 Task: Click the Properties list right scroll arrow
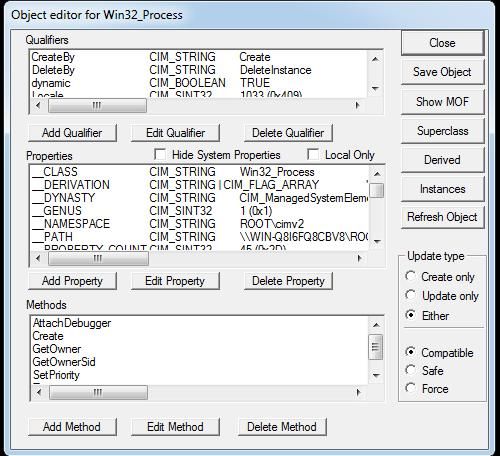(x=359, y=258)
